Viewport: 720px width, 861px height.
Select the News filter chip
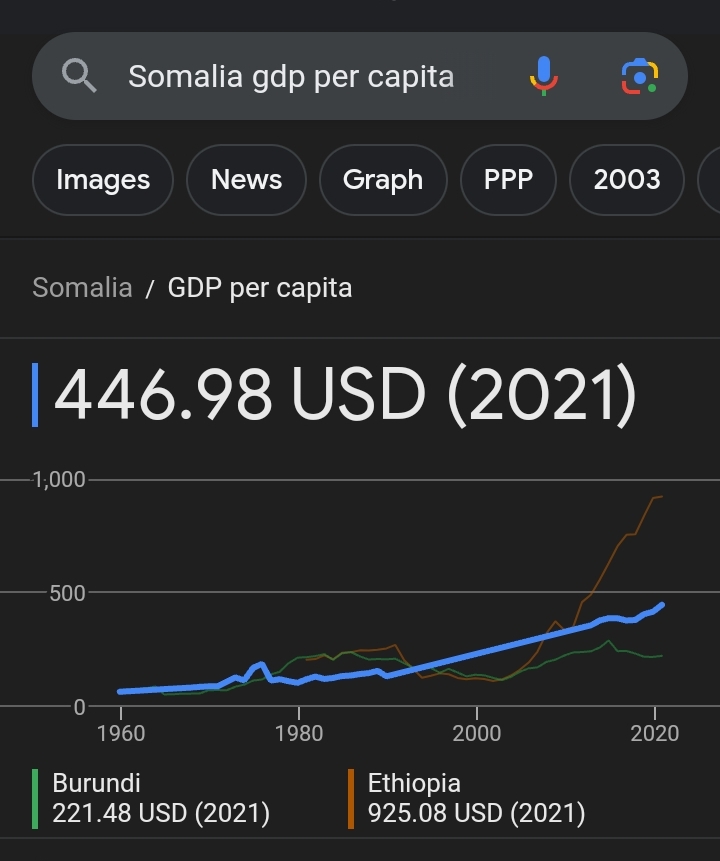coord(247,180)
